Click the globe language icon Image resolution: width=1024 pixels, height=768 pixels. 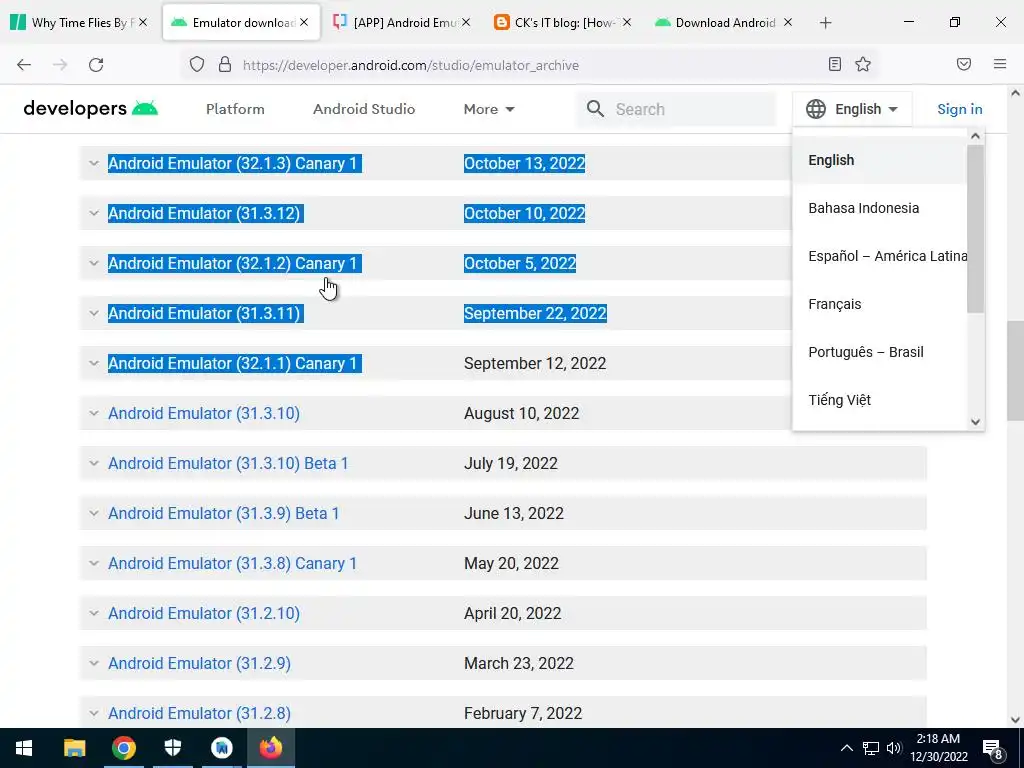[x=816, y=109]
